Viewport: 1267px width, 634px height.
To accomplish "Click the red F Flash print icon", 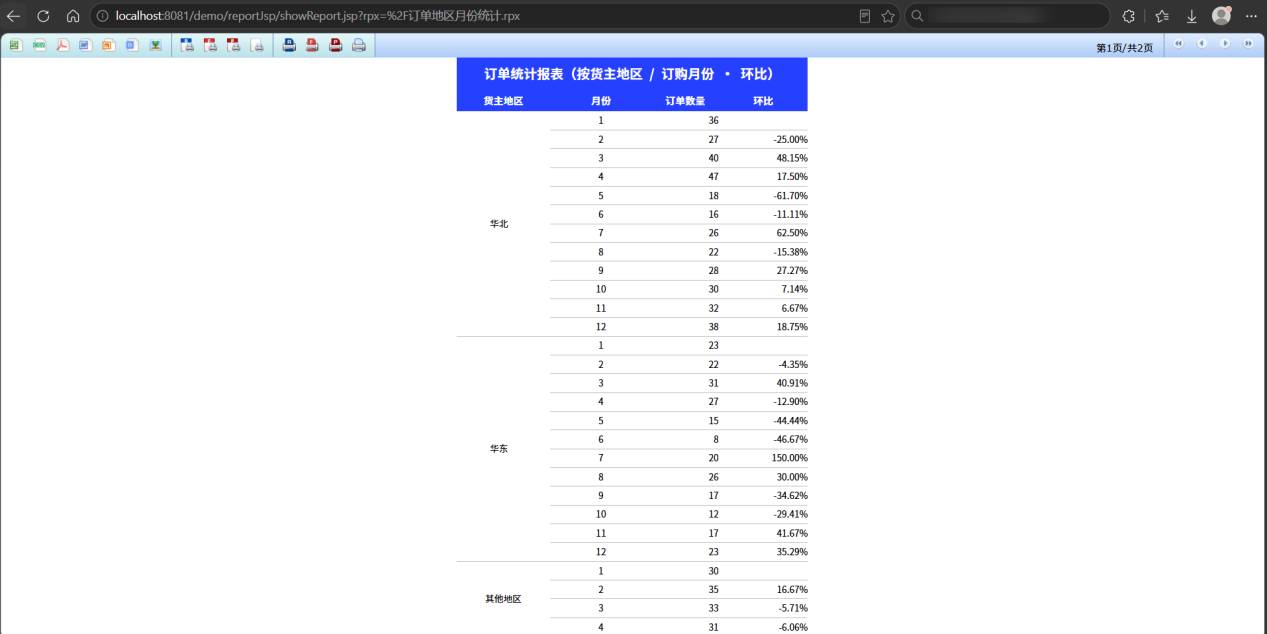I will click(312, 45).
